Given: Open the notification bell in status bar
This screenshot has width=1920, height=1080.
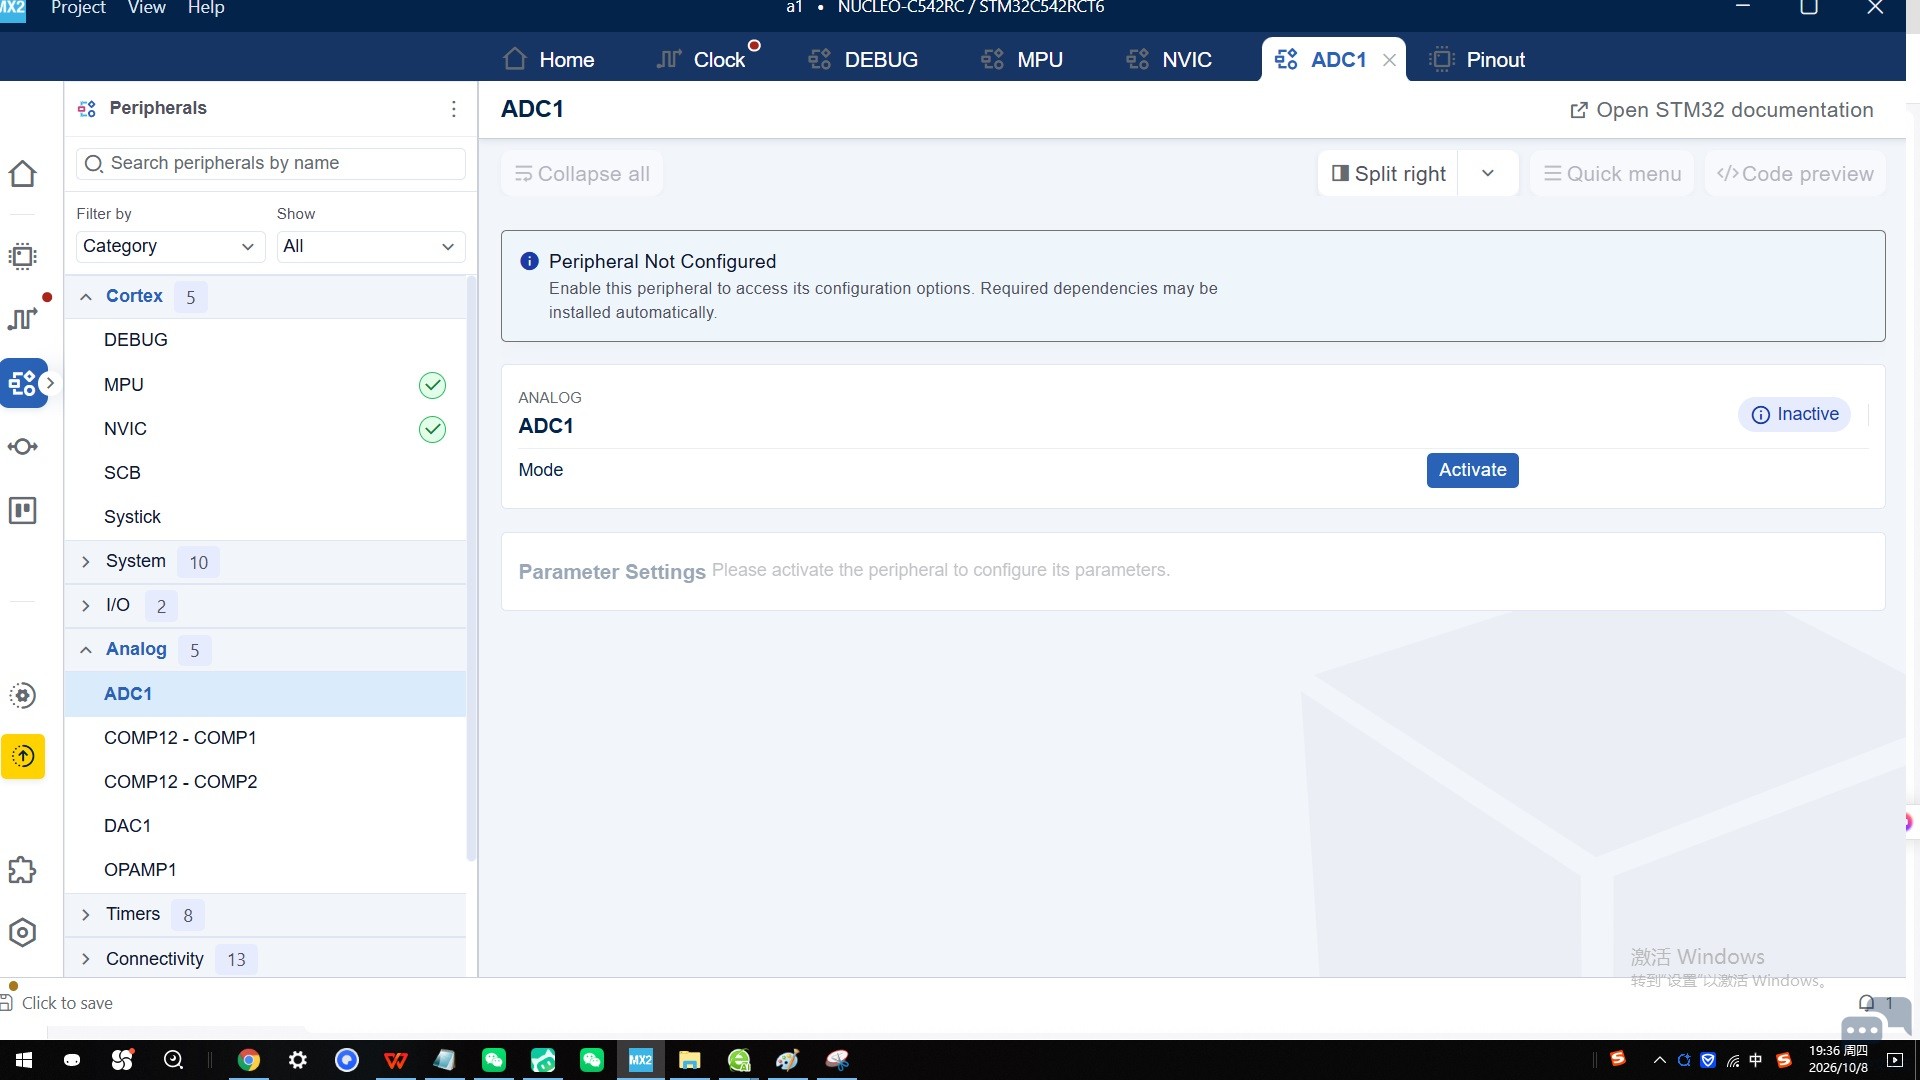Looking at the screenshot, I should click(x=1866, y=1002).
